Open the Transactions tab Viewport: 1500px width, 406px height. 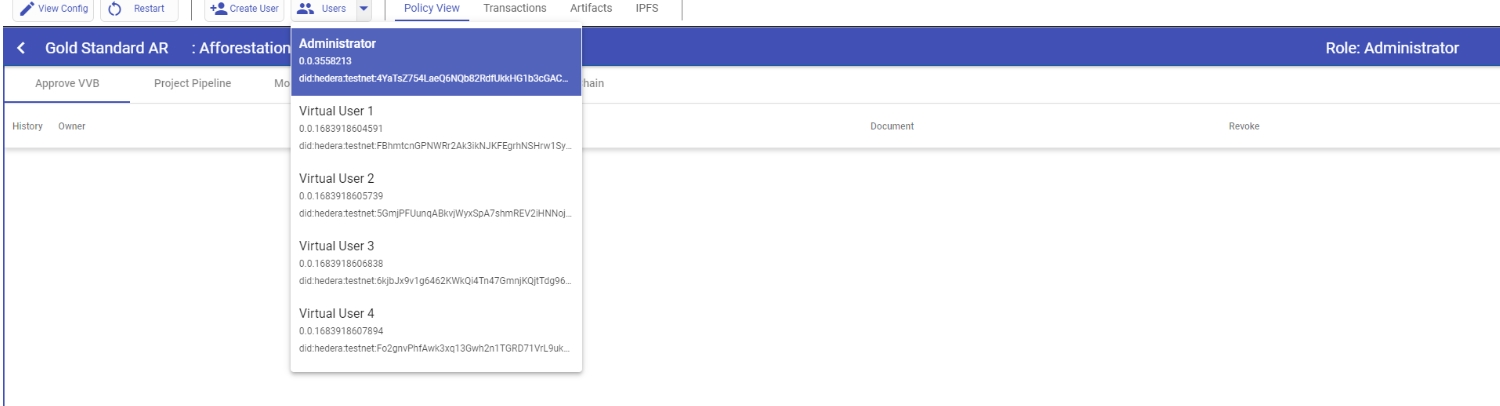pyautogui.click(x=514, y=9)
